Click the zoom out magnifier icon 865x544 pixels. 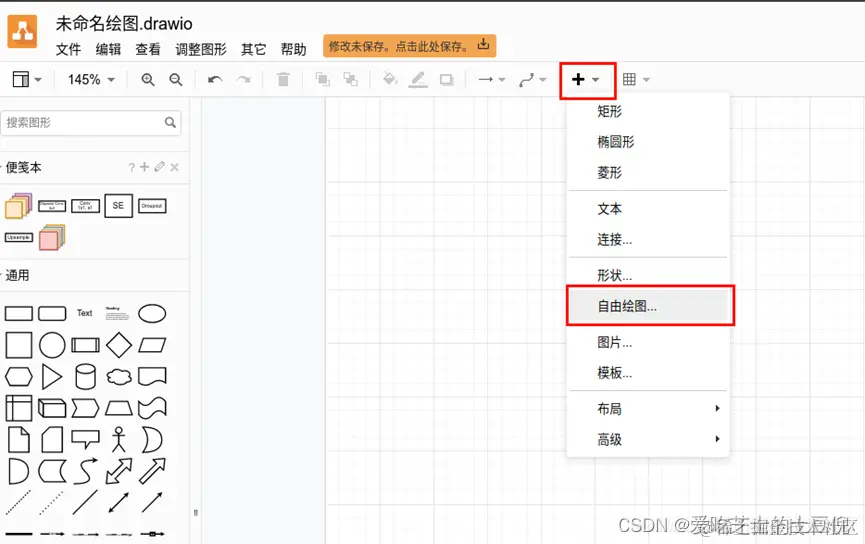point(175,79)
